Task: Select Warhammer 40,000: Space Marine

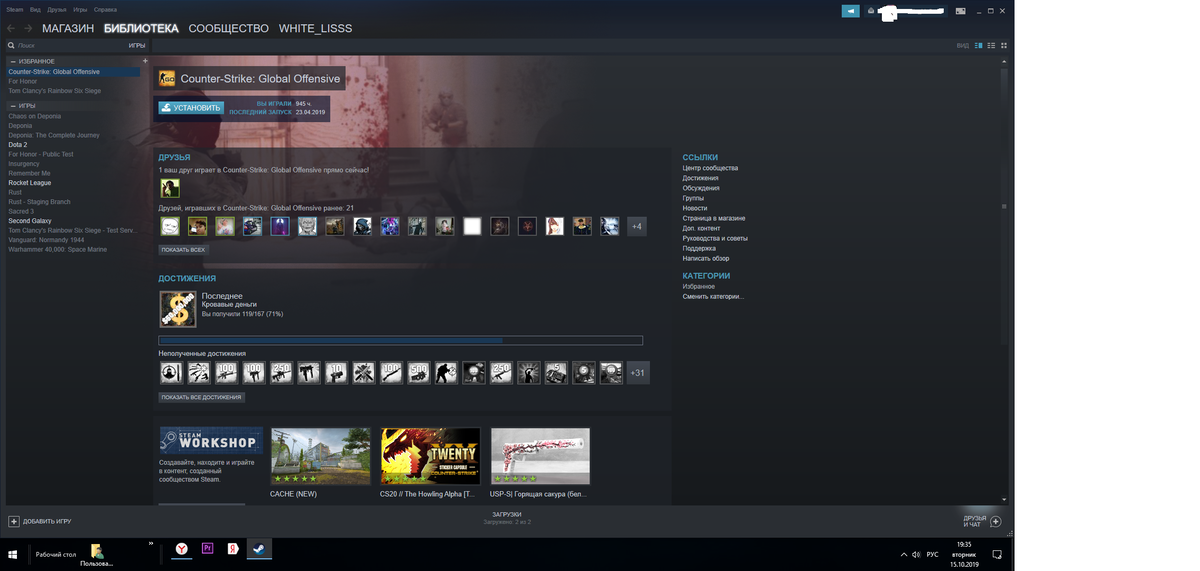Action: click(x=57, y=249)
